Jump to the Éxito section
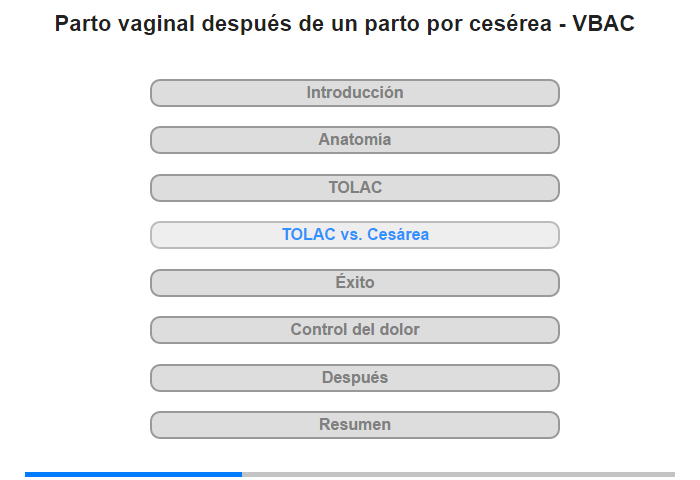The height and width of the screenshot is (480, 700). click(x=354, y=283)
